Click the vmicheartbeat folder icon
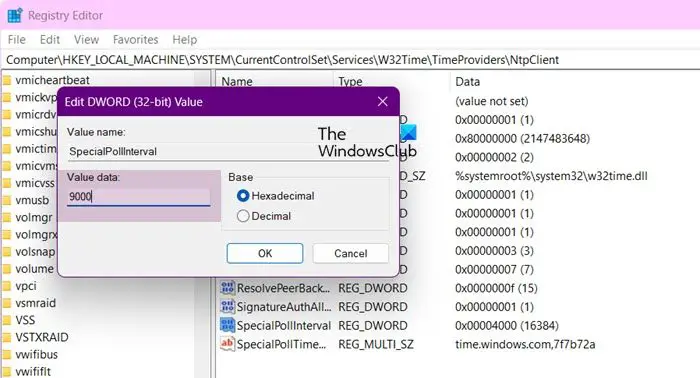 tap(7, 80)
